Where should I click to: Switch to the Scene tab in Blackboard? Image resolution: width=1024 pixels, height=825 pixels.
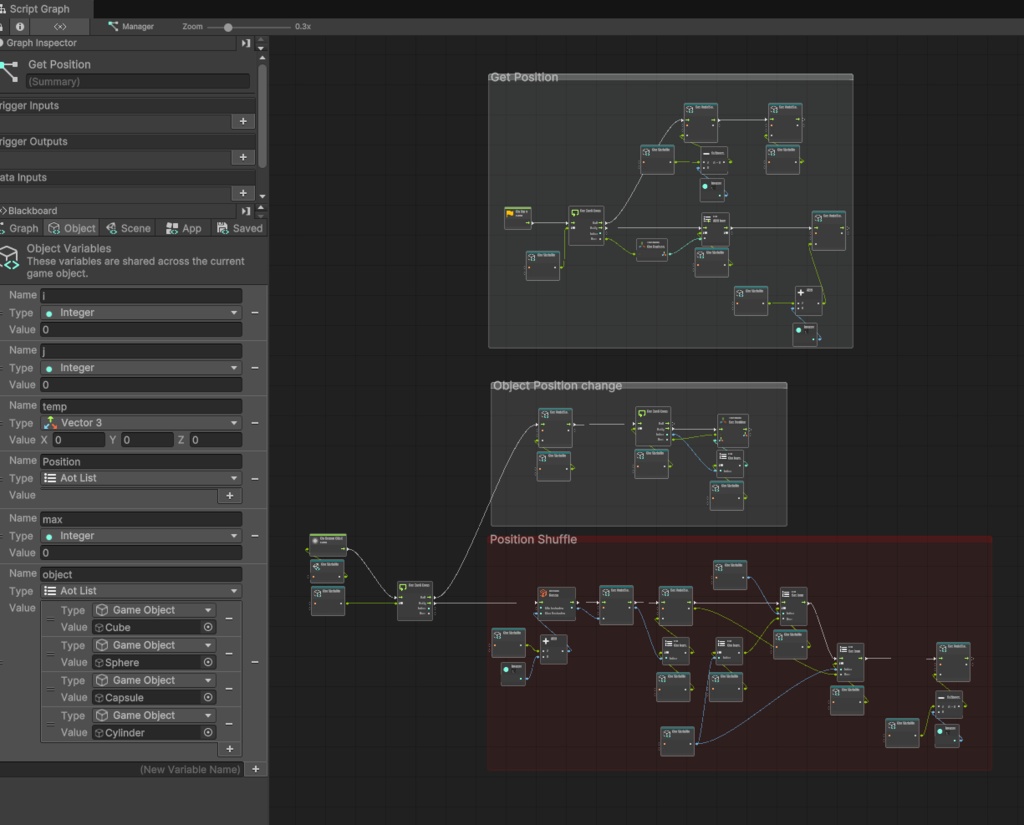(x=128, y=228)
